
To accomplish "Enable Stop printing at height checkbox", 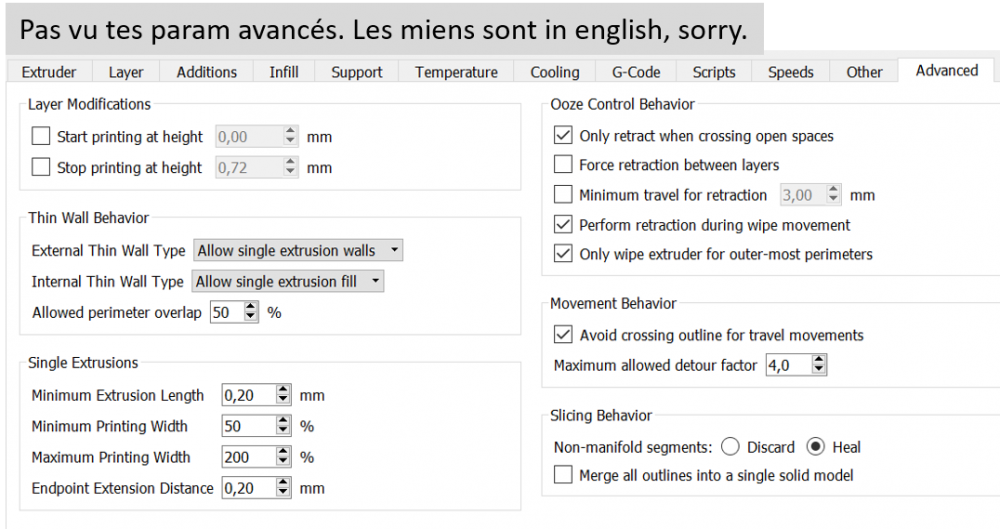I will pos(41,167).
